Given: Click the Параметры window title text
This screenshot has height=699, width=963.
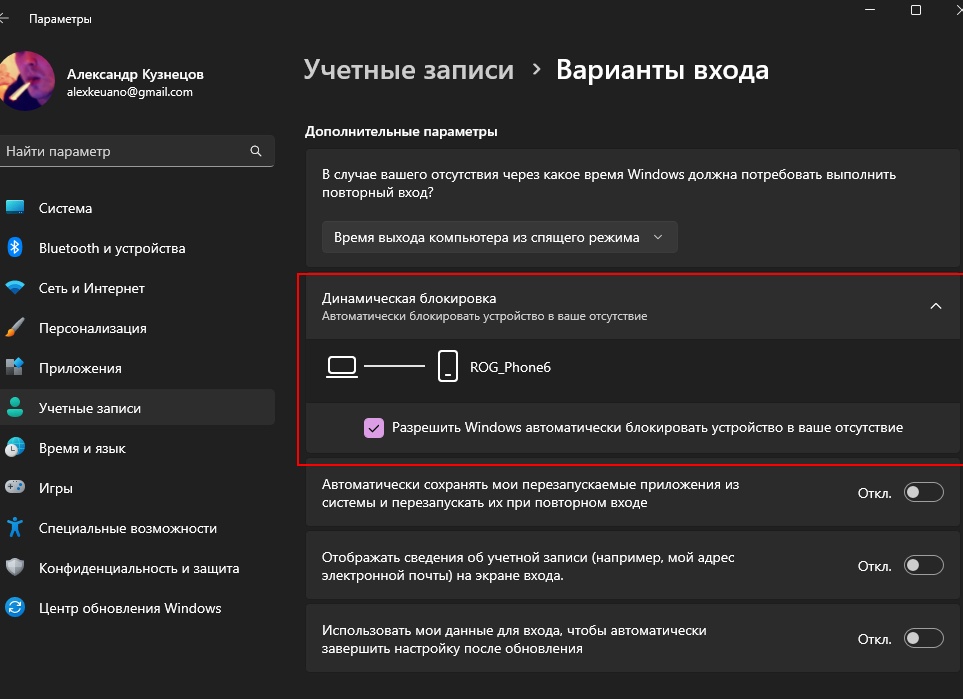Looking at the screenshot, I should [x=60, y=19].
